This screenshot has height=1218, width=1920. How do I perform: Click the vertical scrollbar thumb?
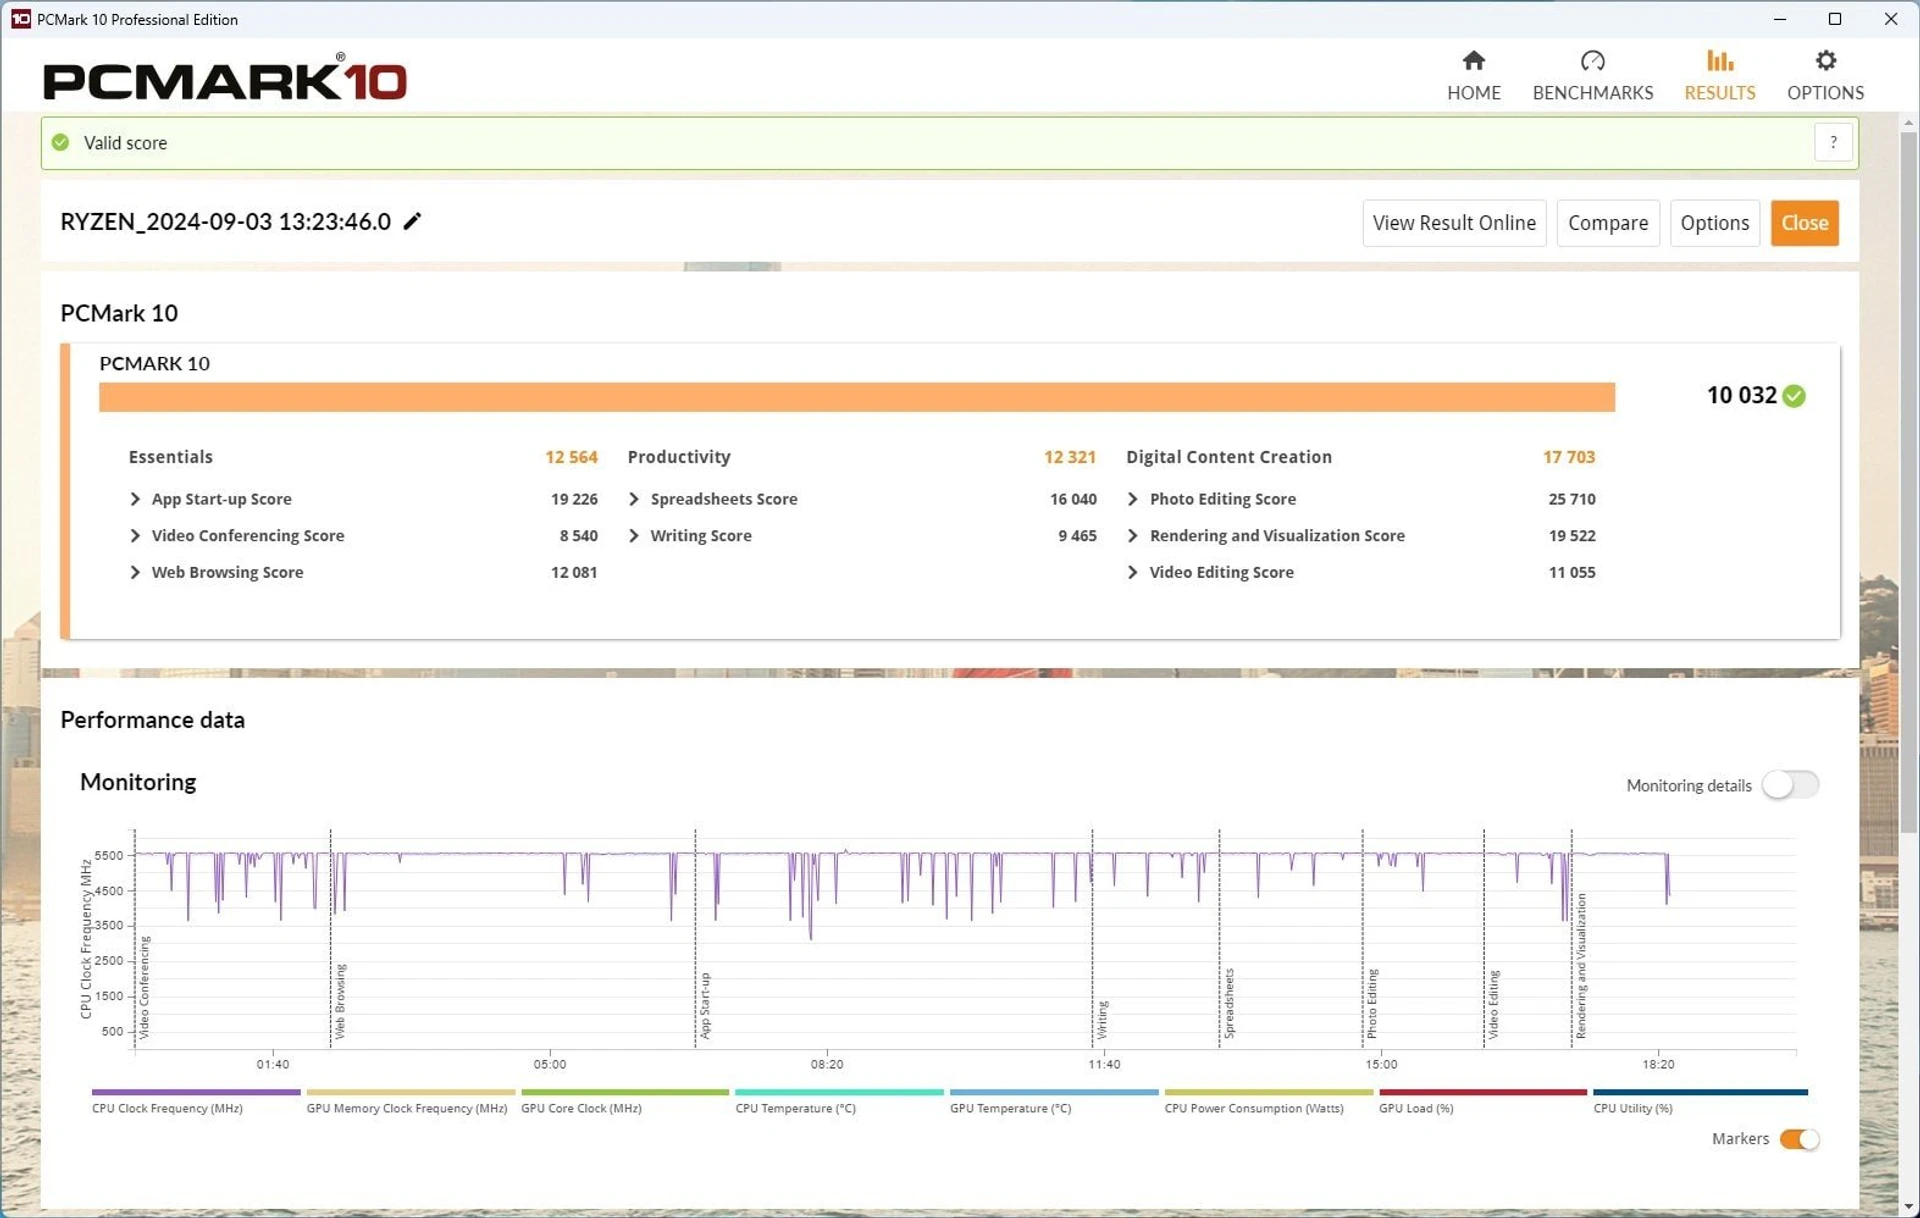click(x=1908, y=480)
